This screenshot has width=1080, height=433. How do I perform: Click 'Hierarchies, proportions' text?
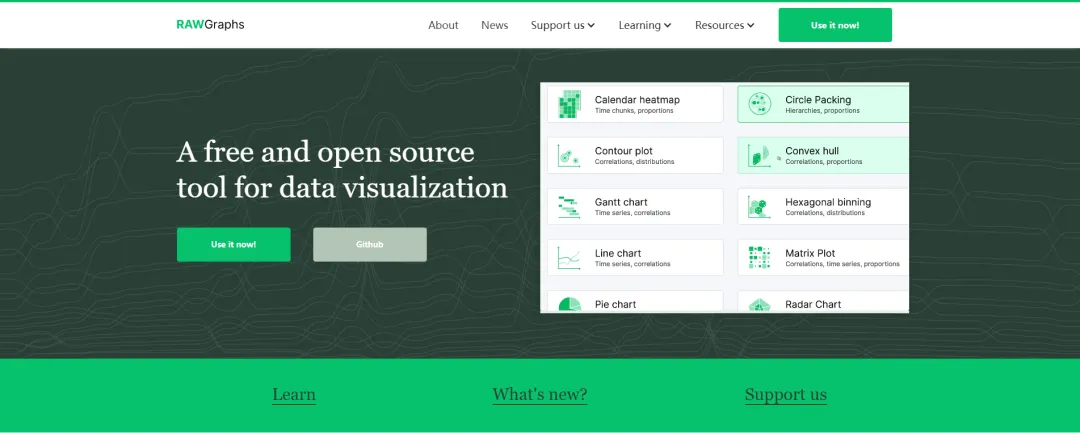822,111
